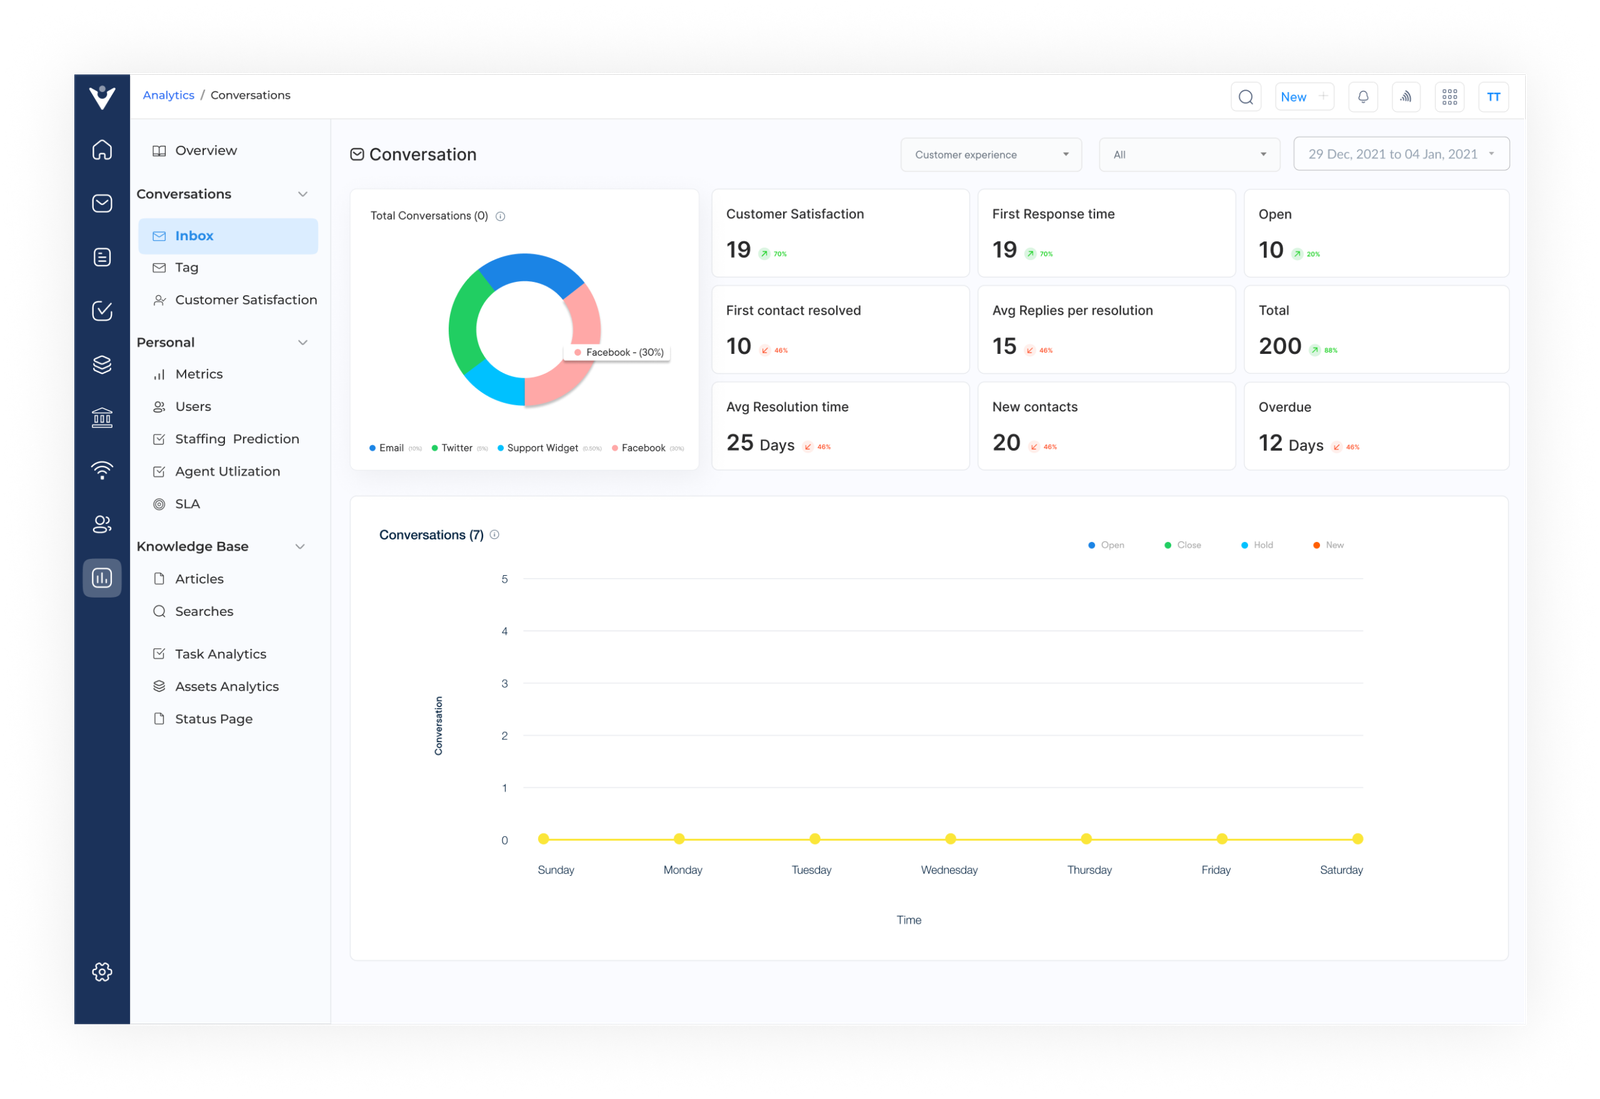The width and height of the screenshot is (1600, 1099).
Task: Click the info icon beside Conversations (7)
Action: point(495,535)
